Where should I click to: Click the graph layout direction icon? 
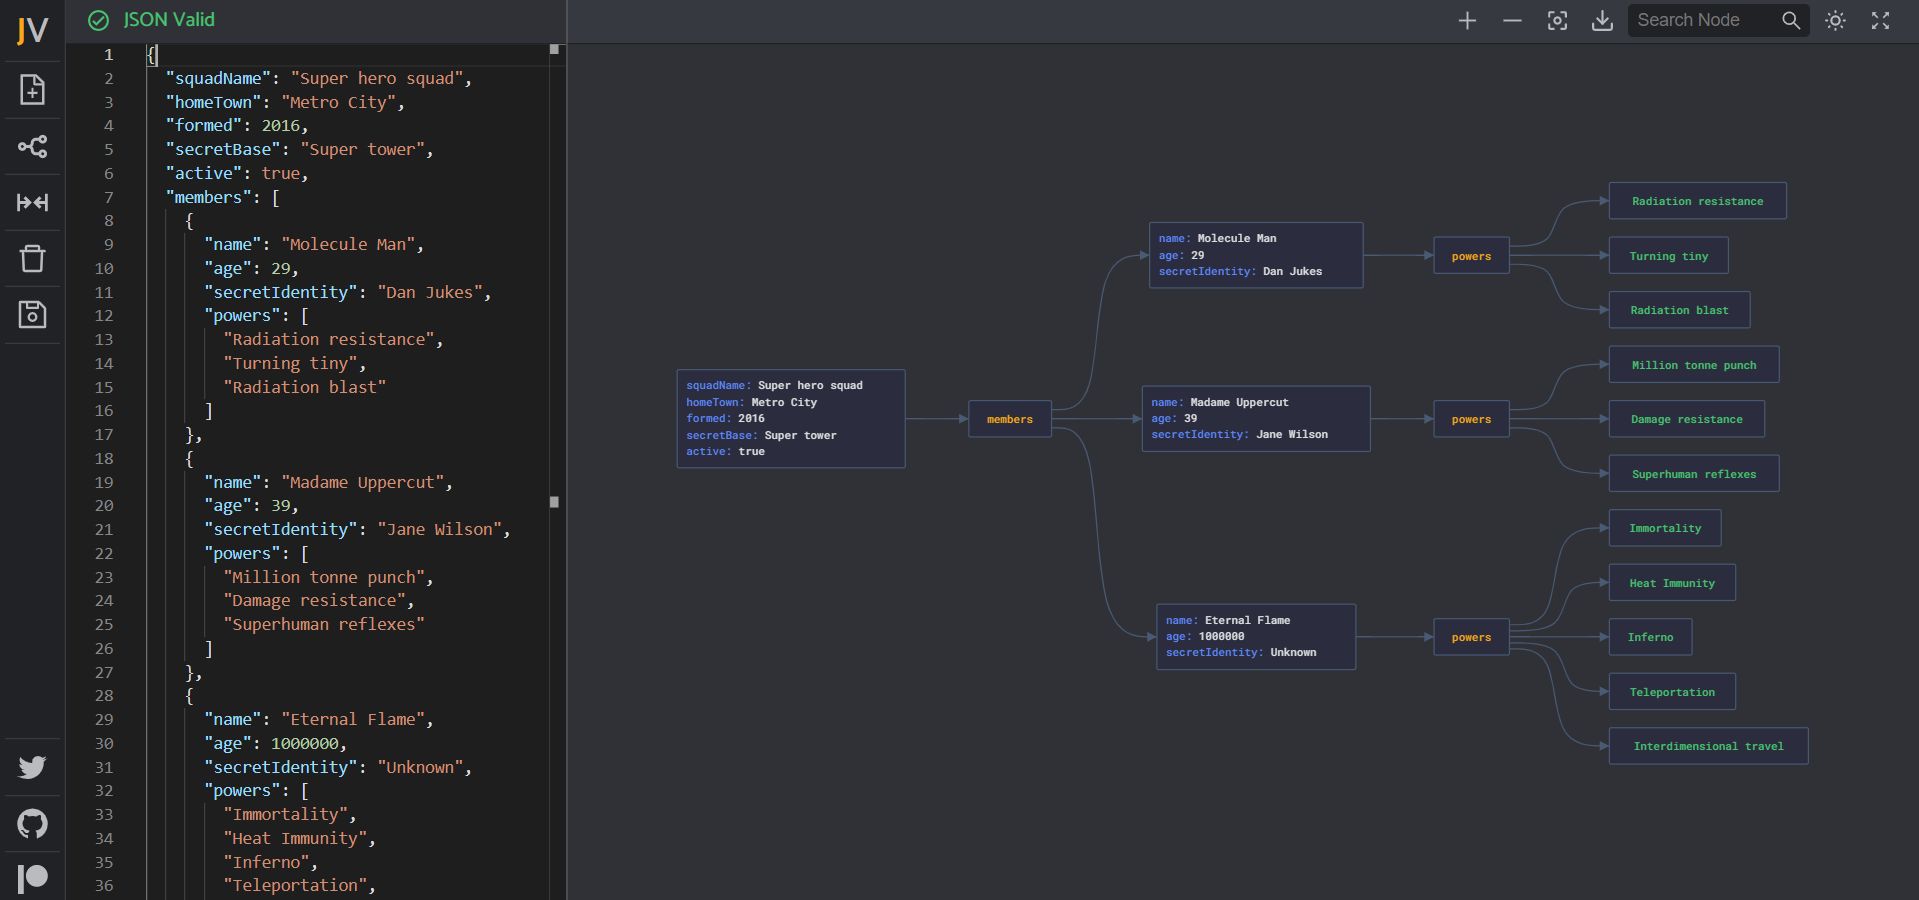click(32, 147)
